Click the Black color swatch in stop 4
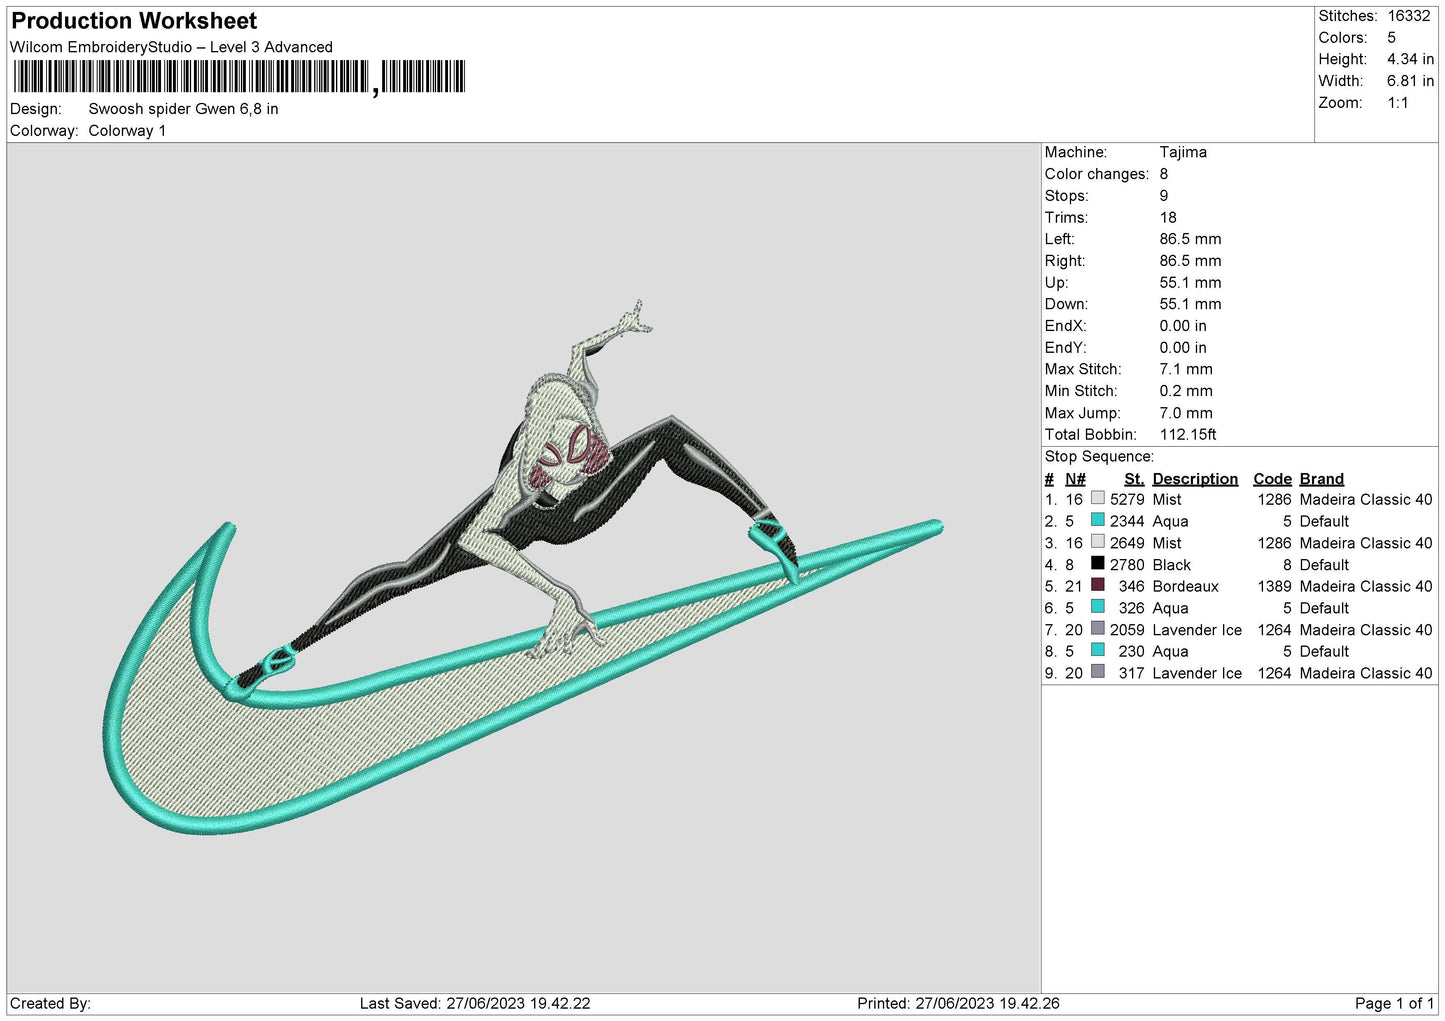 click(x=1098, y=564)
